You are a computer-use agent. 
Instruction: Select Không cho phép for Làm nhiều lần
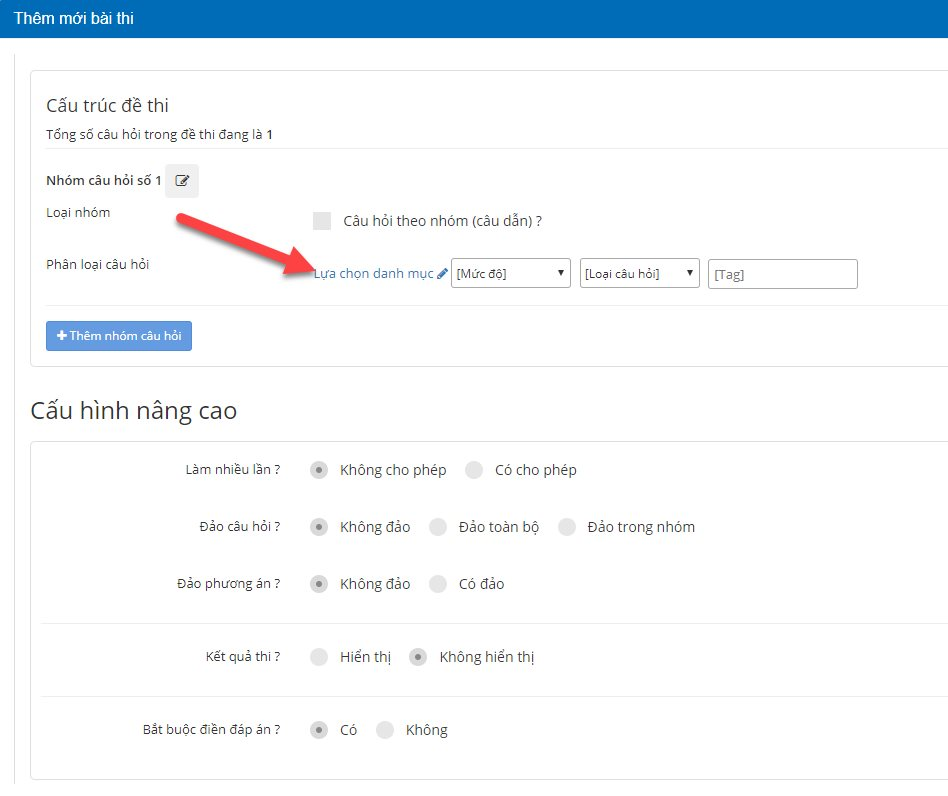point(319,470)
